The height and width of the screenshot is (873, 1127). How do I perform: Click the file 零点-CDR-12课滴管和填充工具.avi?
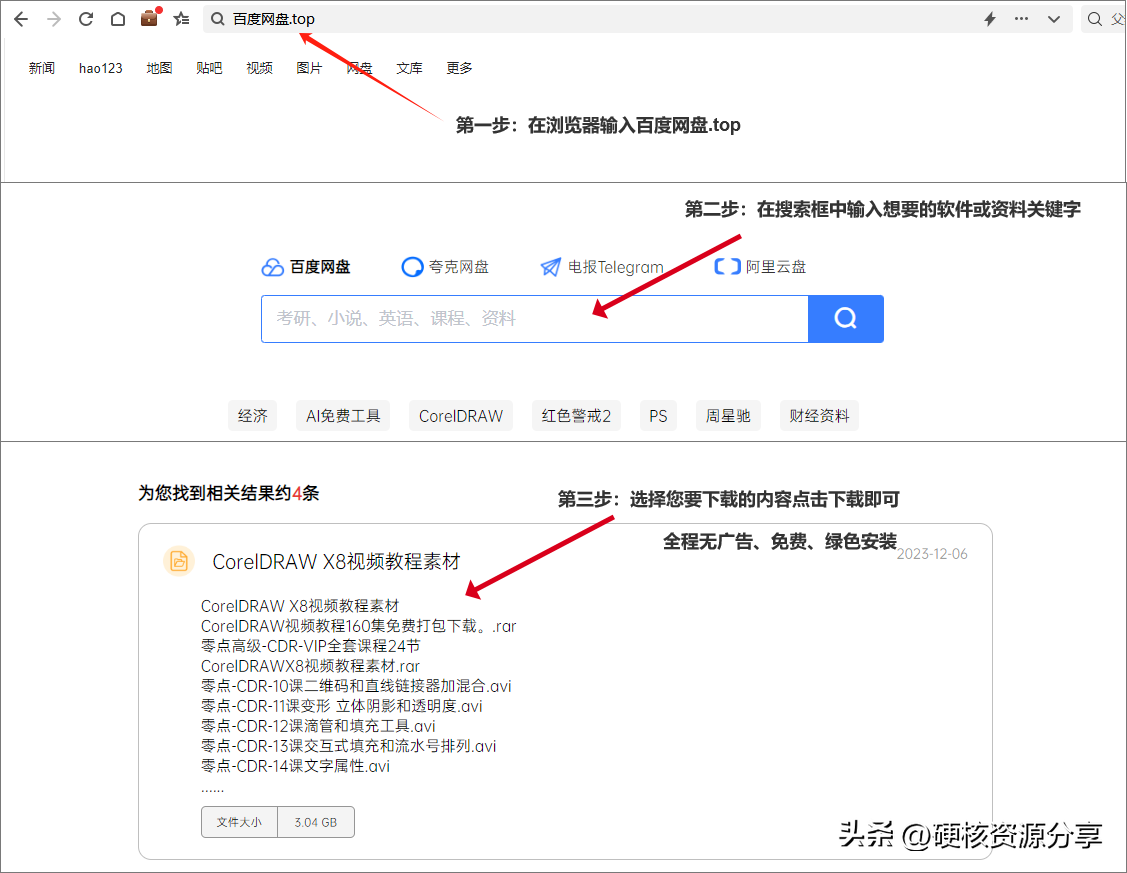[318, 726]
